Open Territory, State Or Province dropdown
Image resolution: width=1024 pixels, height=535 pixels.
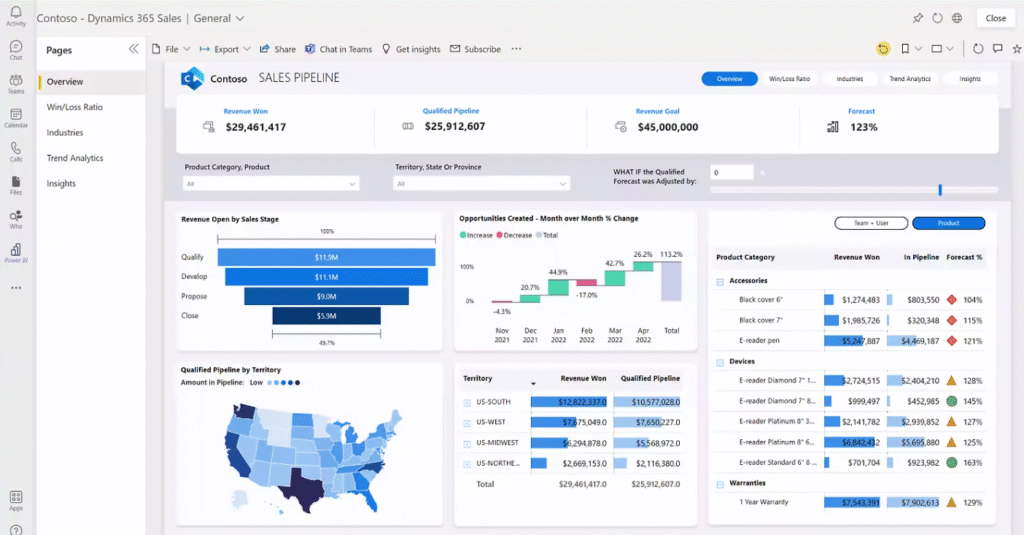[x=481, y=184]
